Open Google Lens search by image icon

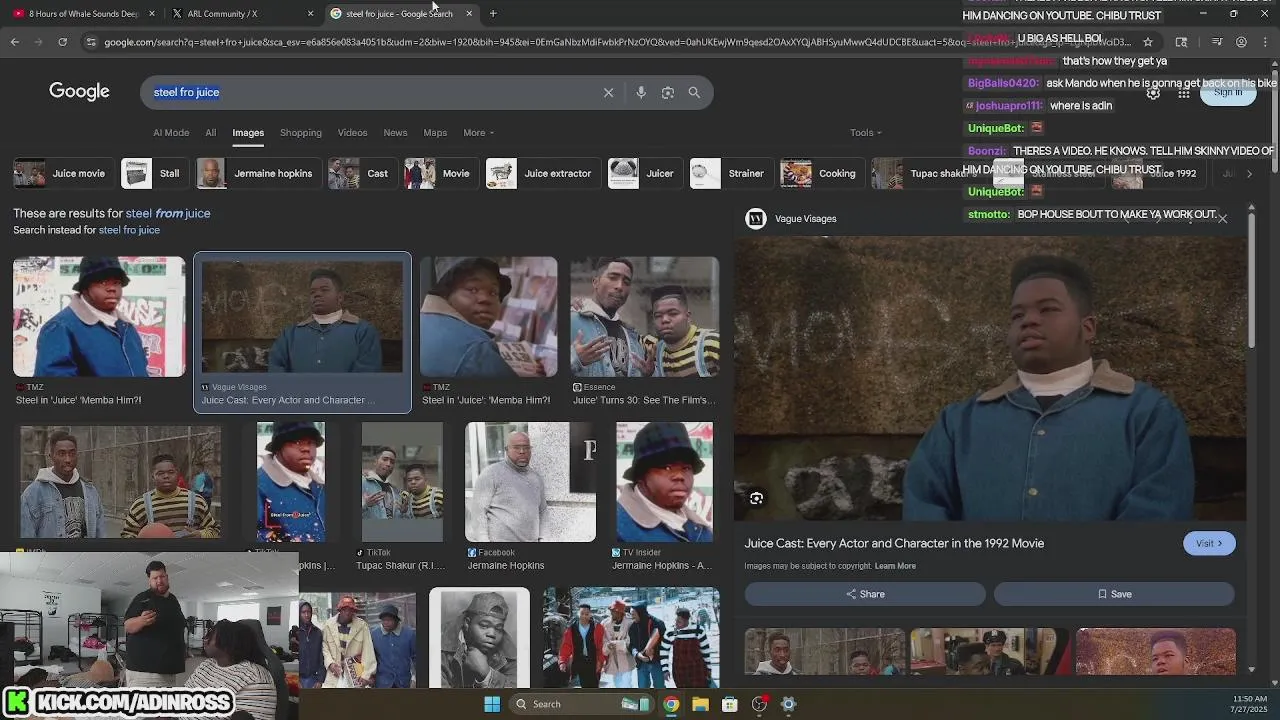click(668, 92)
